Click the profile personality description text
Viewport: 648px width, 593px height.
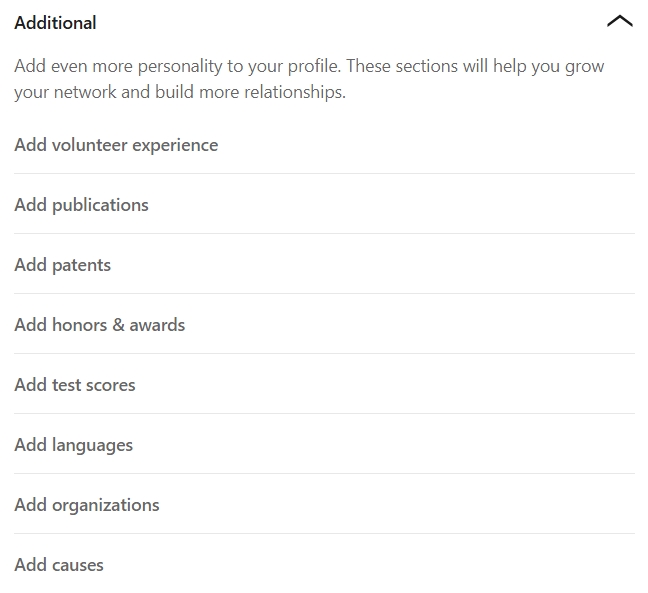tap(309, 79)
